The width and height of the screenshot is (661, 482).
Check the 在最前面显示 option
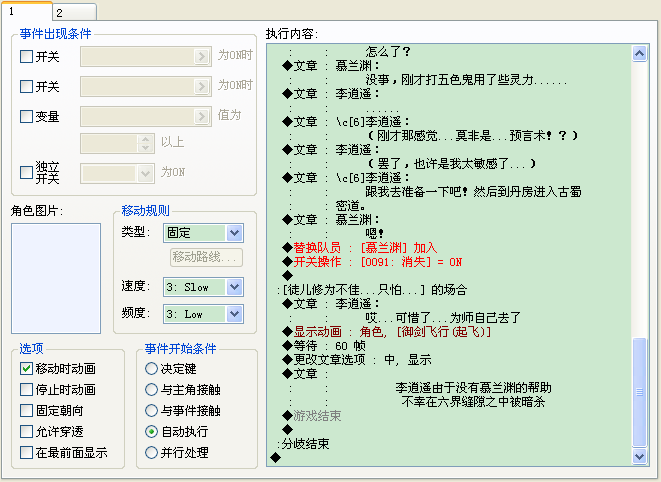pyautogui.click(x=26, y=452)
